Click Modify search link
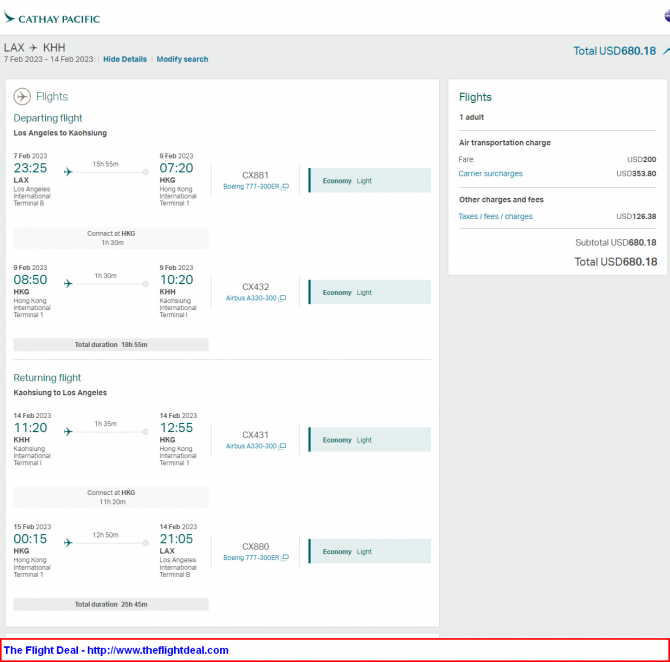670x662 pixels. click(182, 59)
